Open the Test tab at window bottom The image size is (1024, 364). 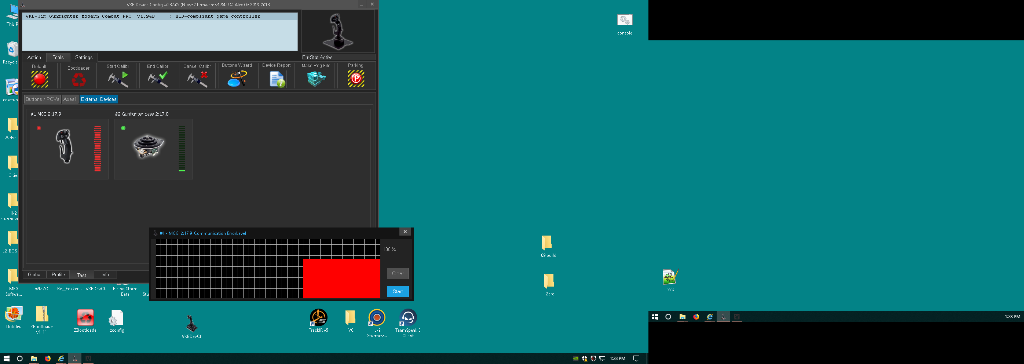82,275
